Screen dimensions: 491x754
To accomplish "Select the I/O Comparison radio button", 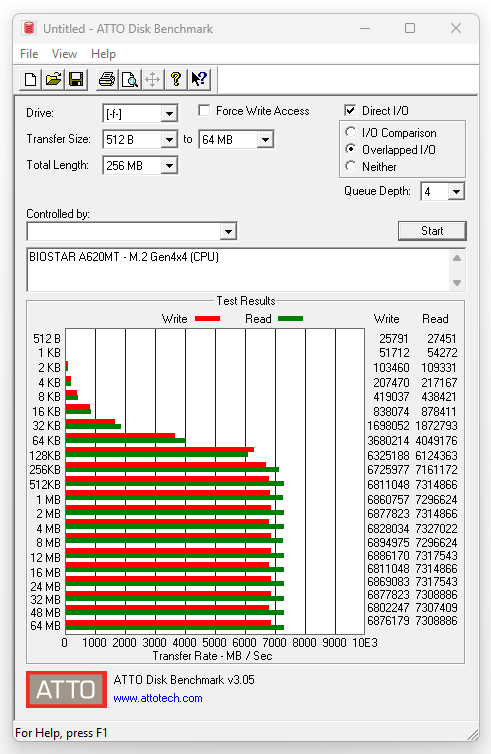I will point(351,132).
